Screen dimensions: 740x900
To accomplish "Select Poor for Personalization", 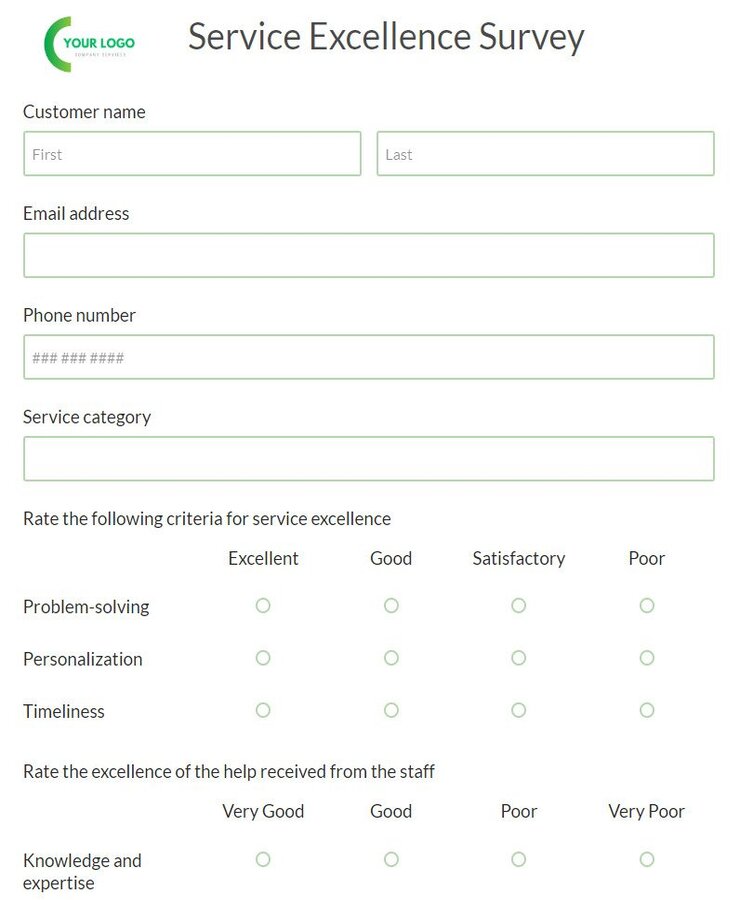I will pos(647,658).
